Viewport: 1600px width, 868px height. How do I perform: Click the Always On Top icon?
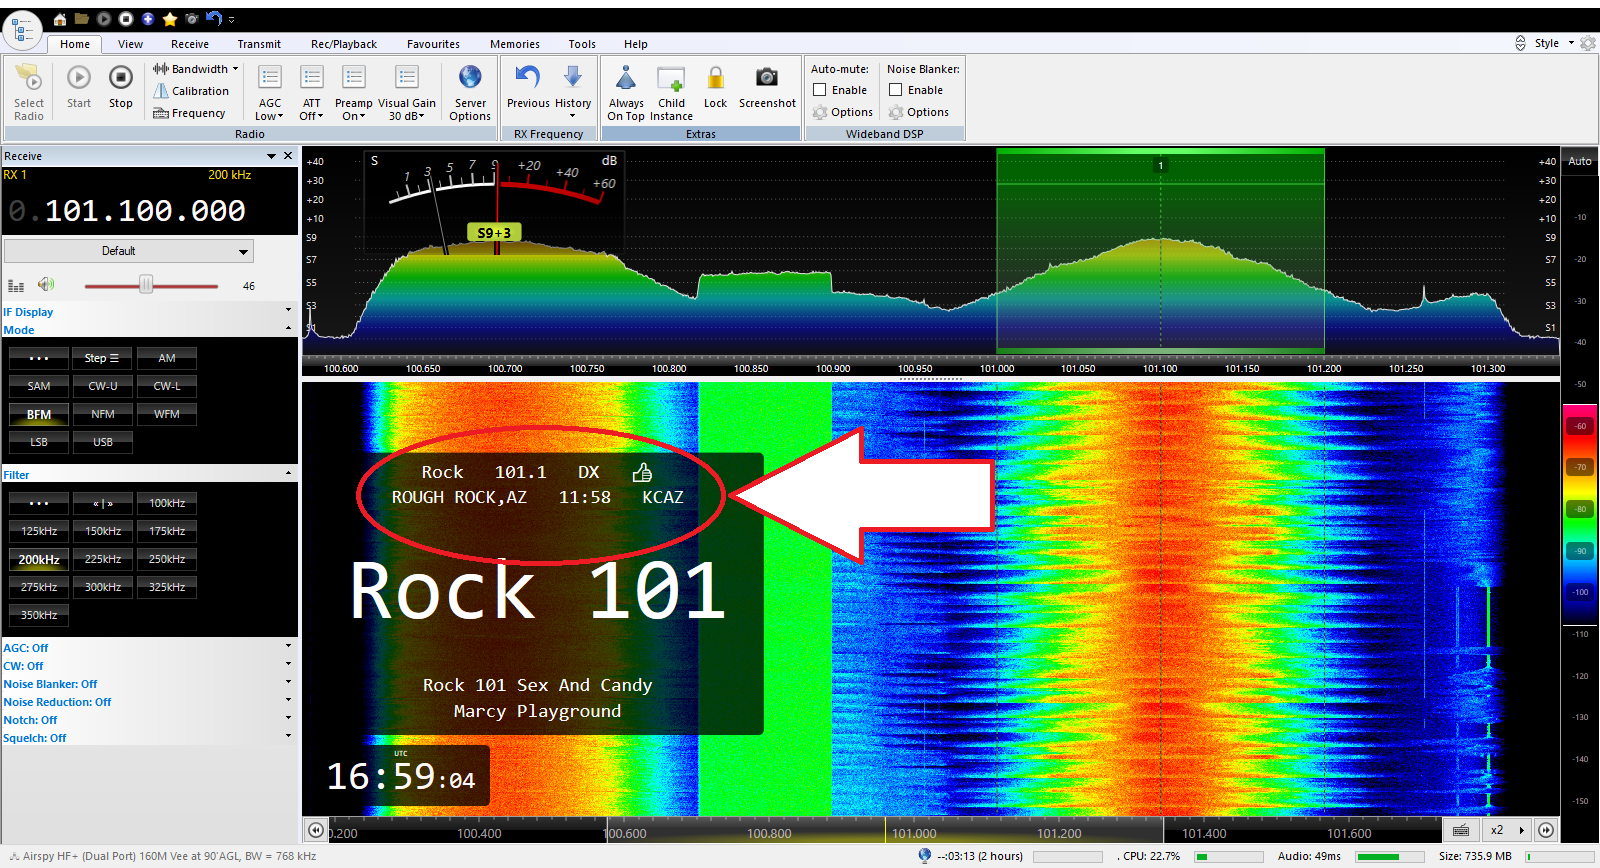pyautogui.click(x=626, y=79)
